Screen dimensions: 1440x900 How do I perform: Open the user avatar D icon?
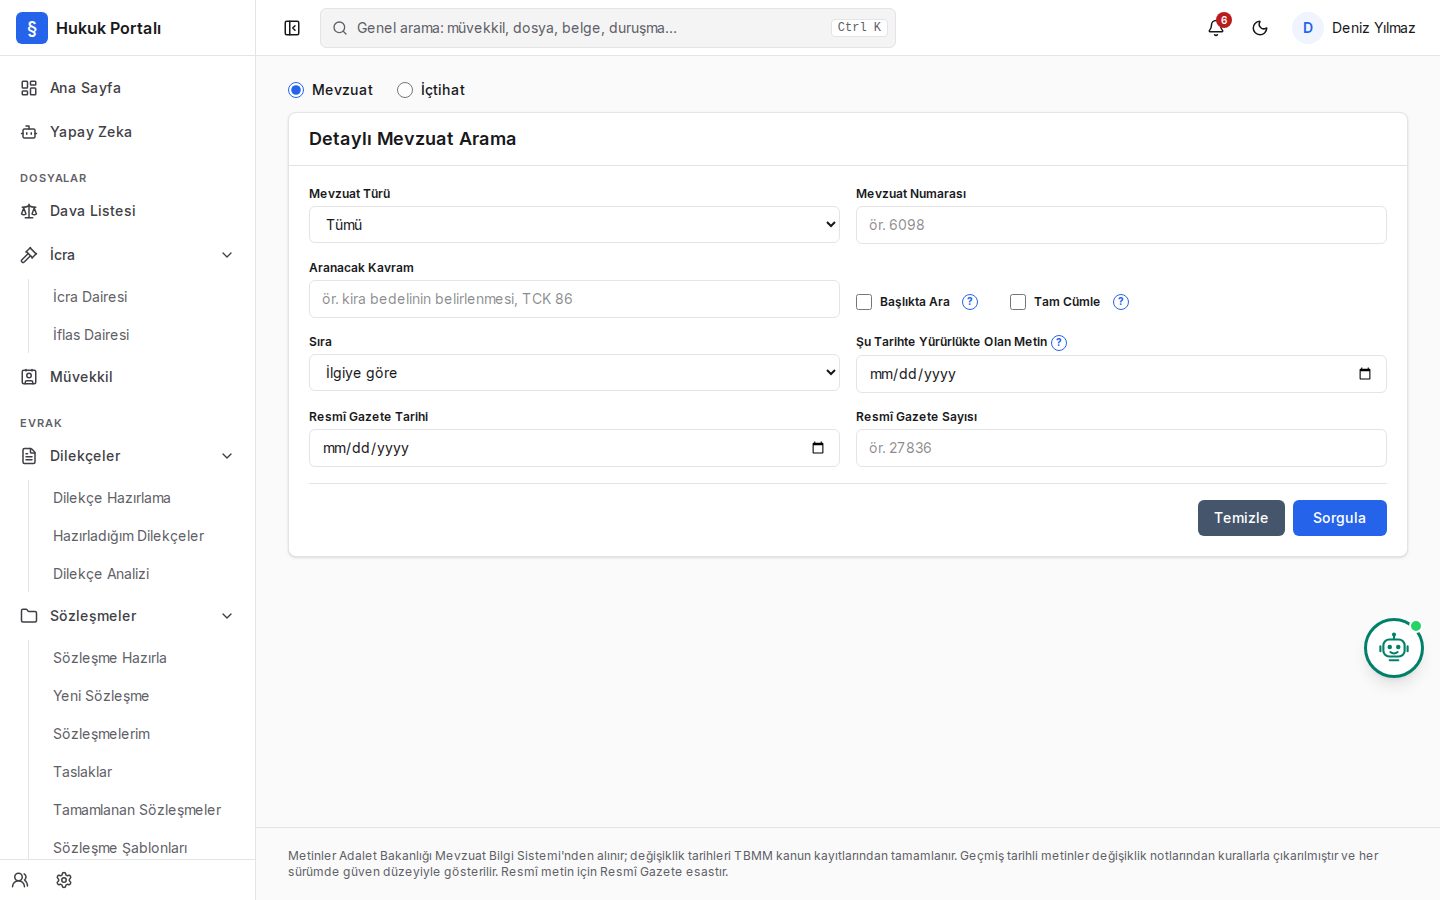[x=1308, y=28]
